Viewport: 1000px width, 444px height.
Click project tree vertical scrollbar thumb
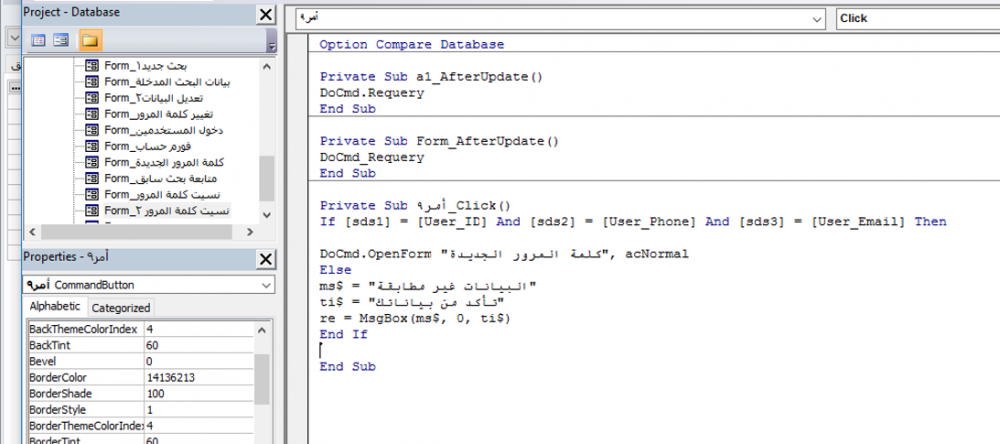267,179
